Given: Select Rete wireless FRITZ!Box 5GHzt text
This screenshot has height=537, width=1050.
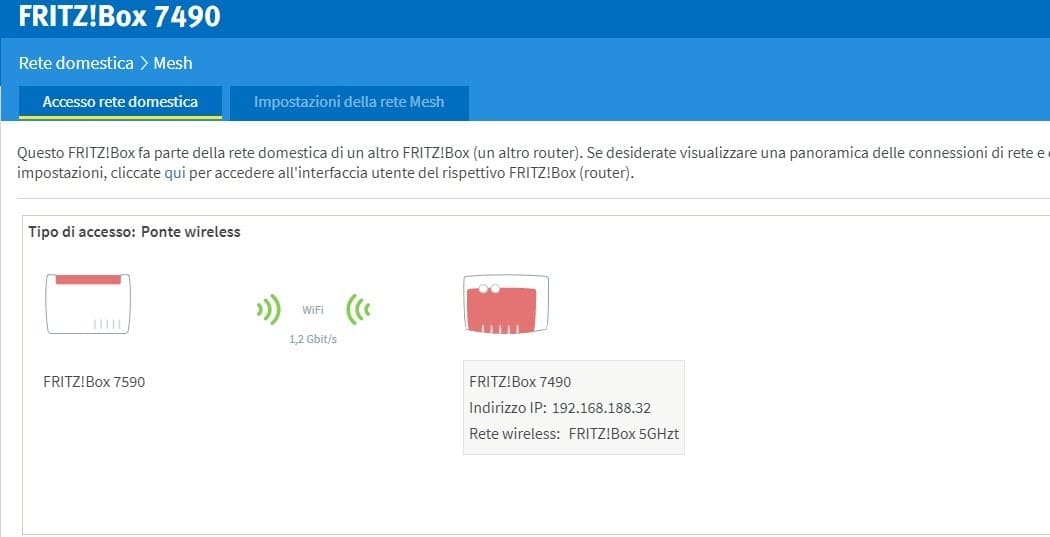Looking at the screenshot, I should point(574,434).
